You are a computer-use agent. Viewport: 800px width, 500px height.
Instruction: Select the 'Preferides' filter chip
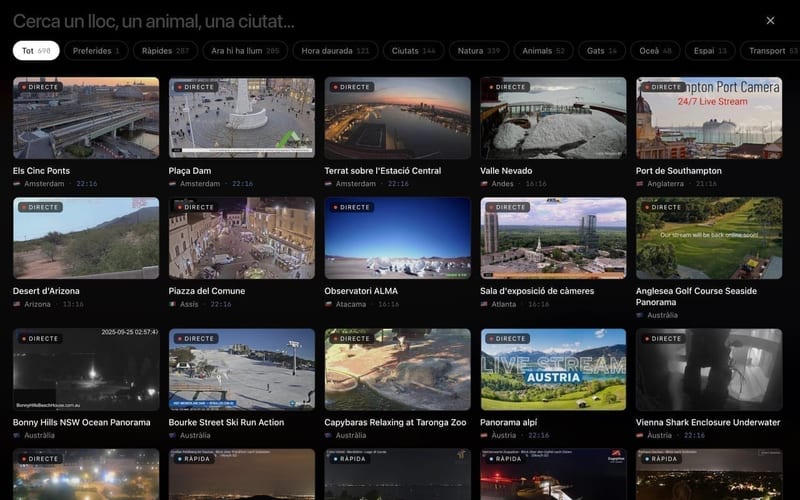tap(96, 51)
